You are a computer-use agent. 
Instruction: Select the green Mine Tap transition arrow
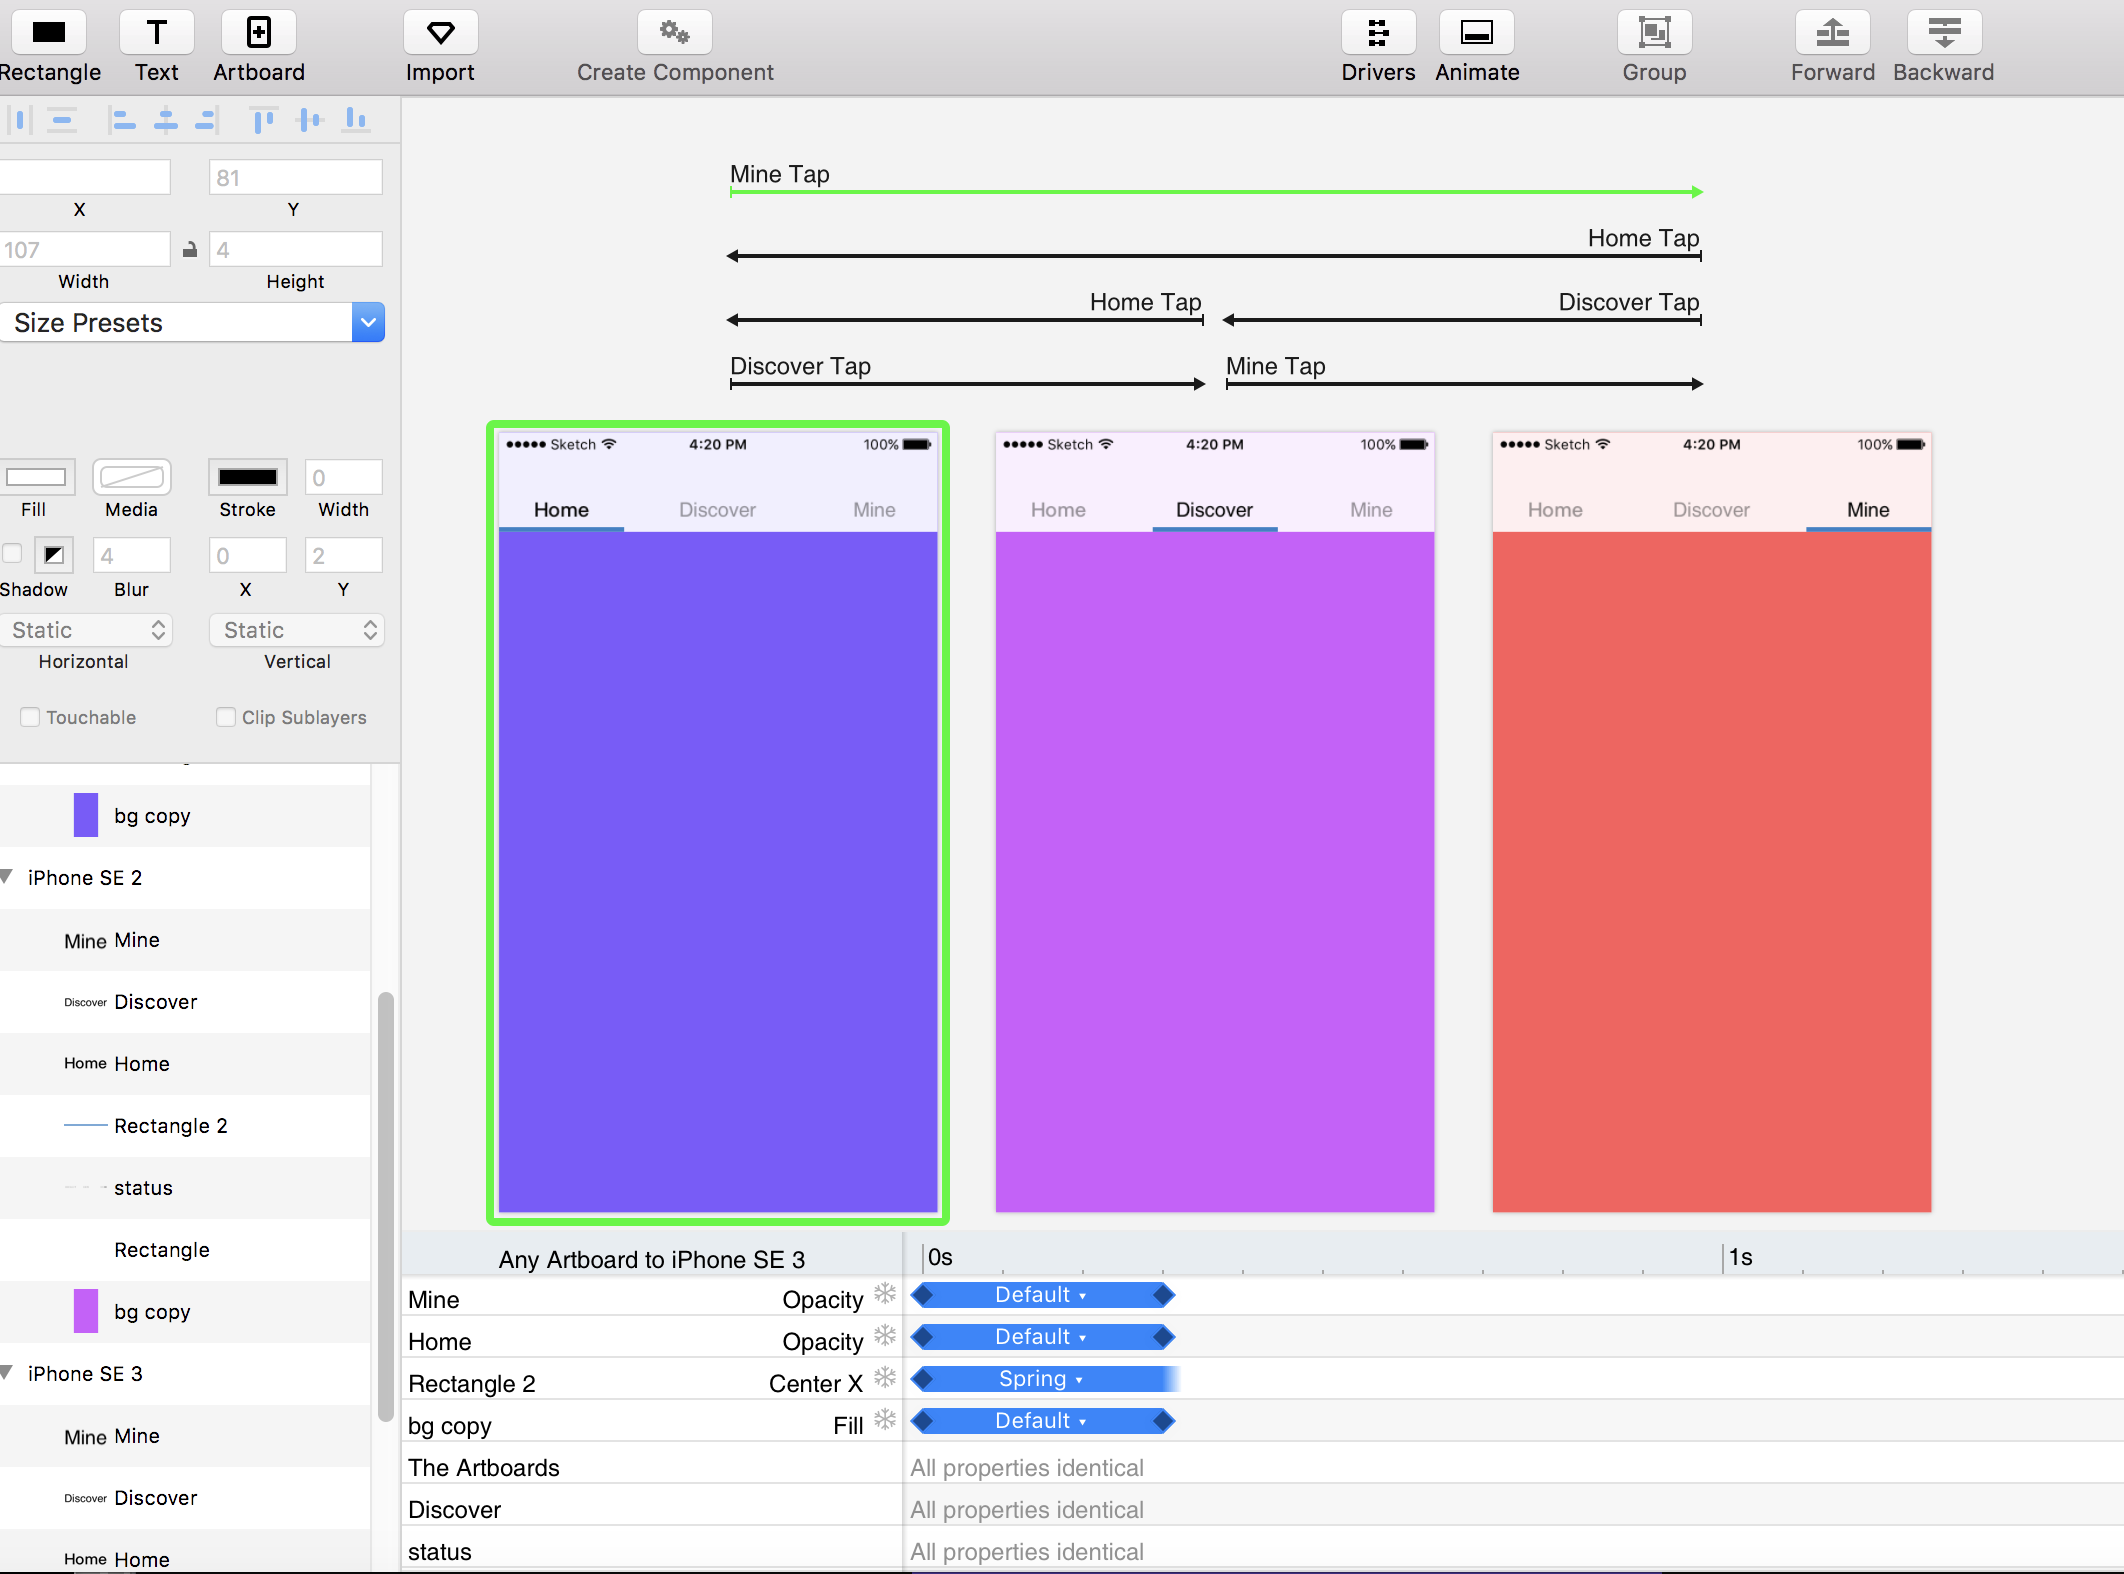point(1216,191)
